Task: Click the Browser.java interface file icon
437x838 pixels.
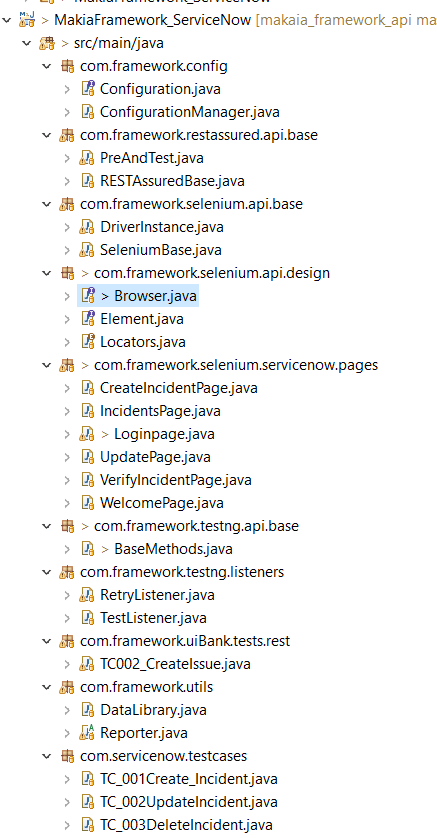Action: [x=87, y=296]
